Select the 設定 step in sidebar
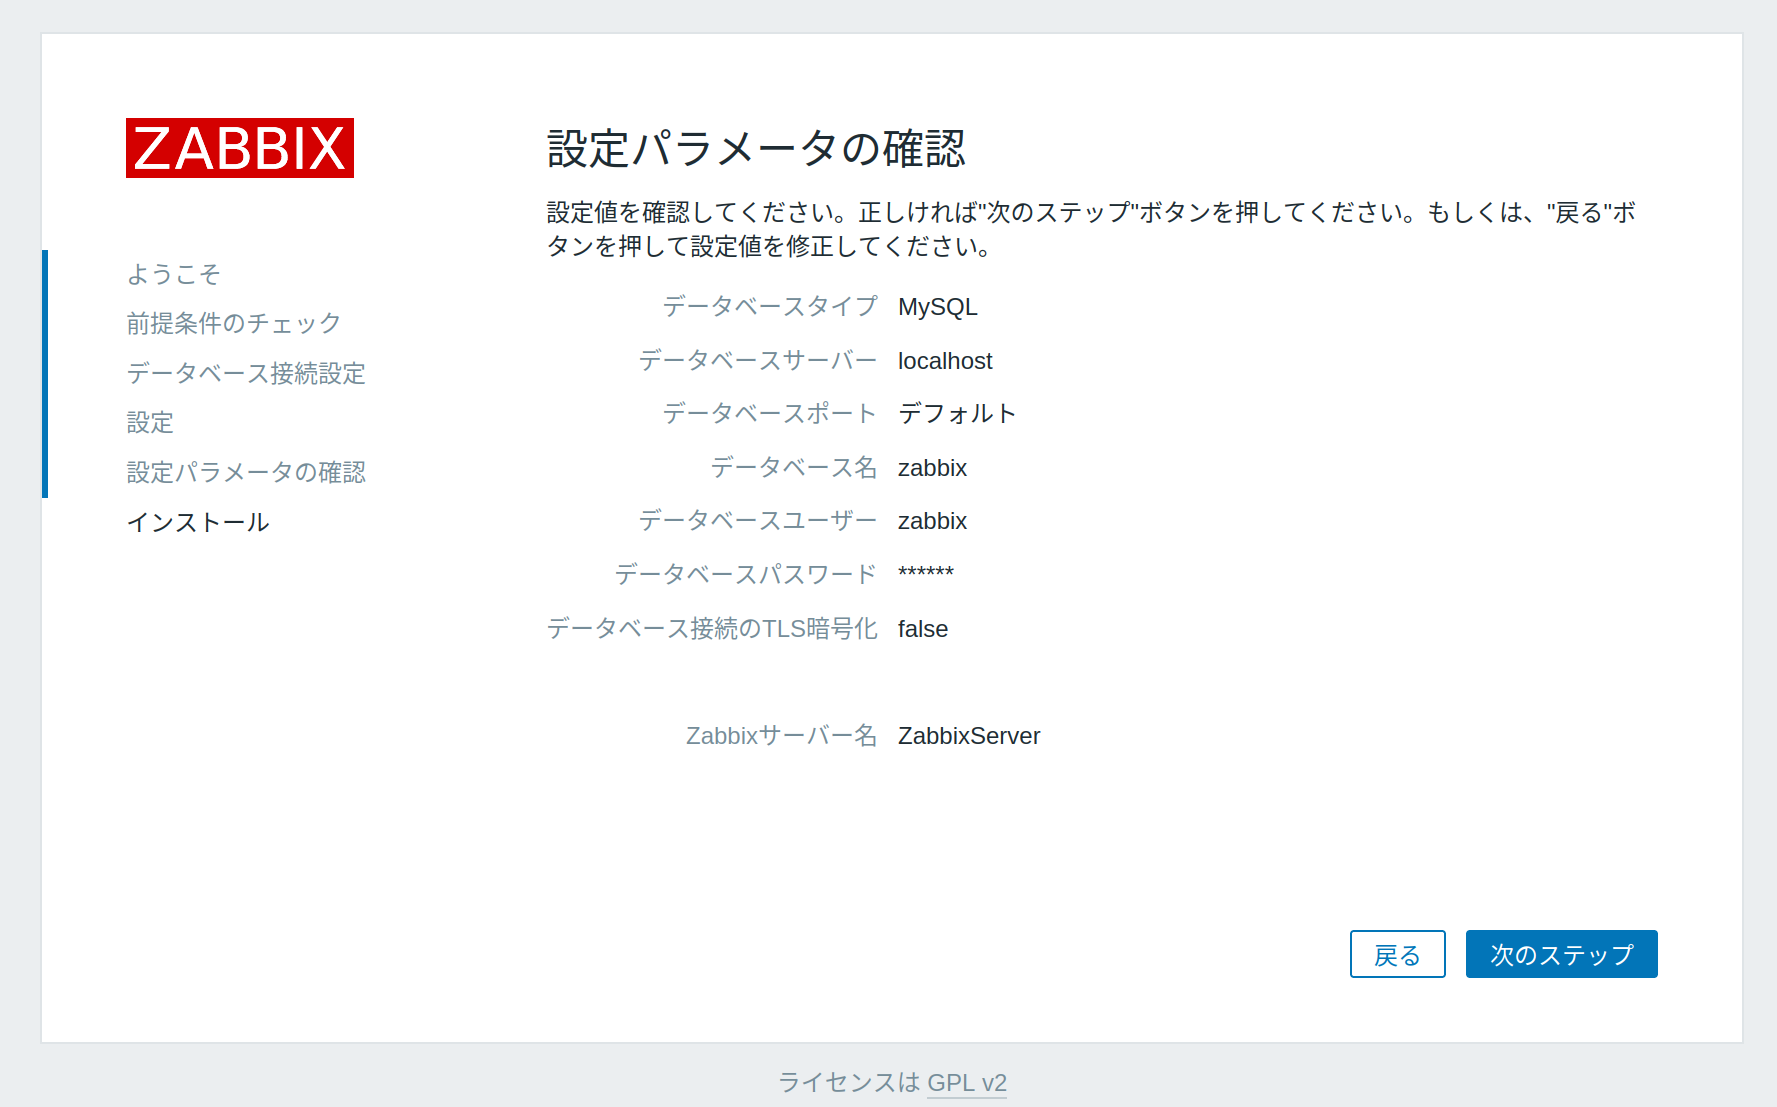Screen dimensions: 1777x1107 click(x=150, y=422)
